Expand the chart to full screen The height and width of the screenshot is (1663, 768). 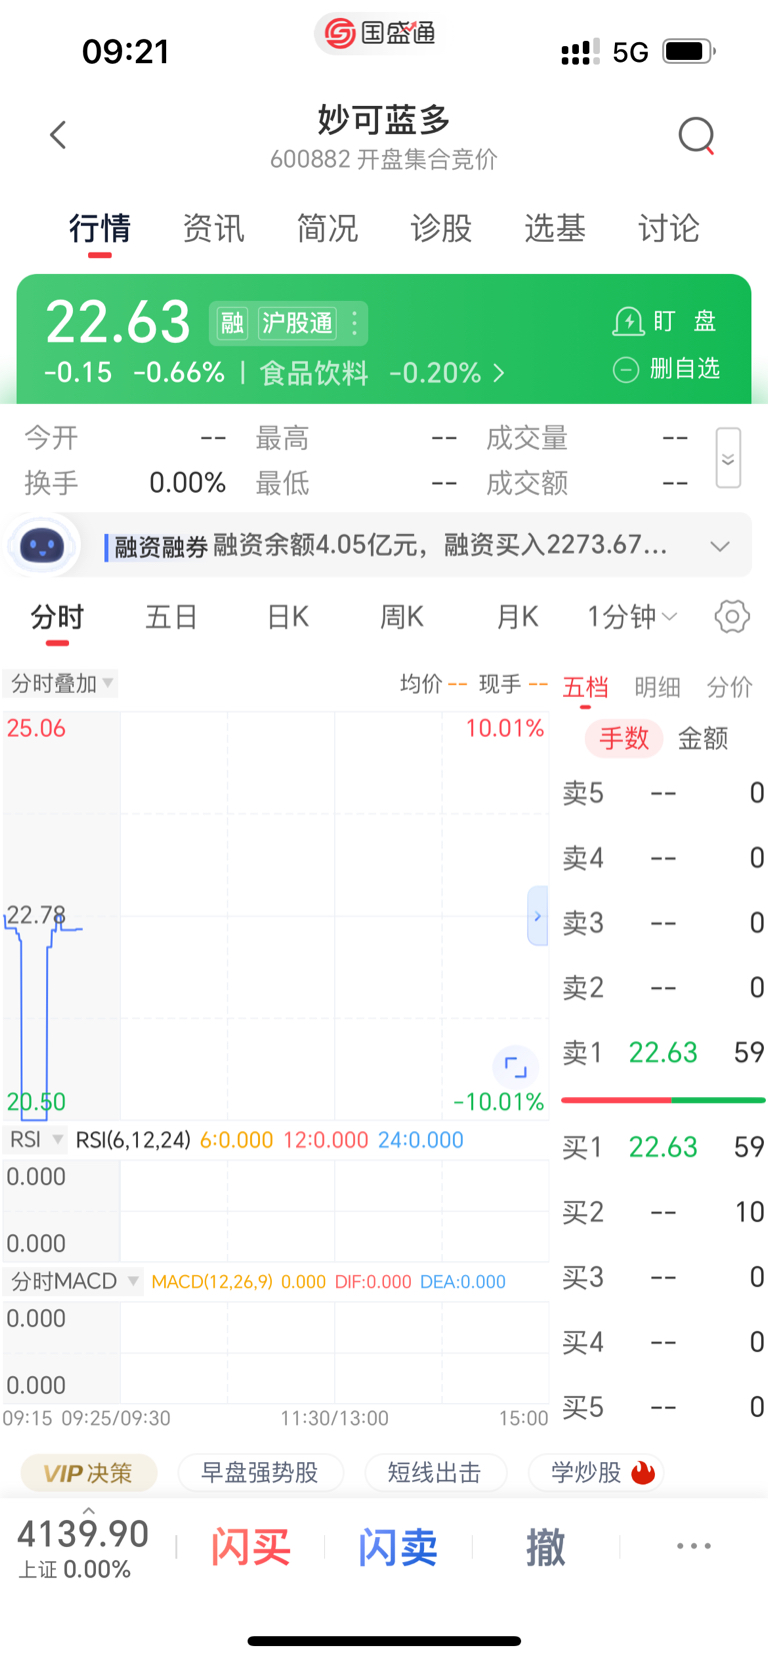pyautogui.click(x=515, y=1066)
